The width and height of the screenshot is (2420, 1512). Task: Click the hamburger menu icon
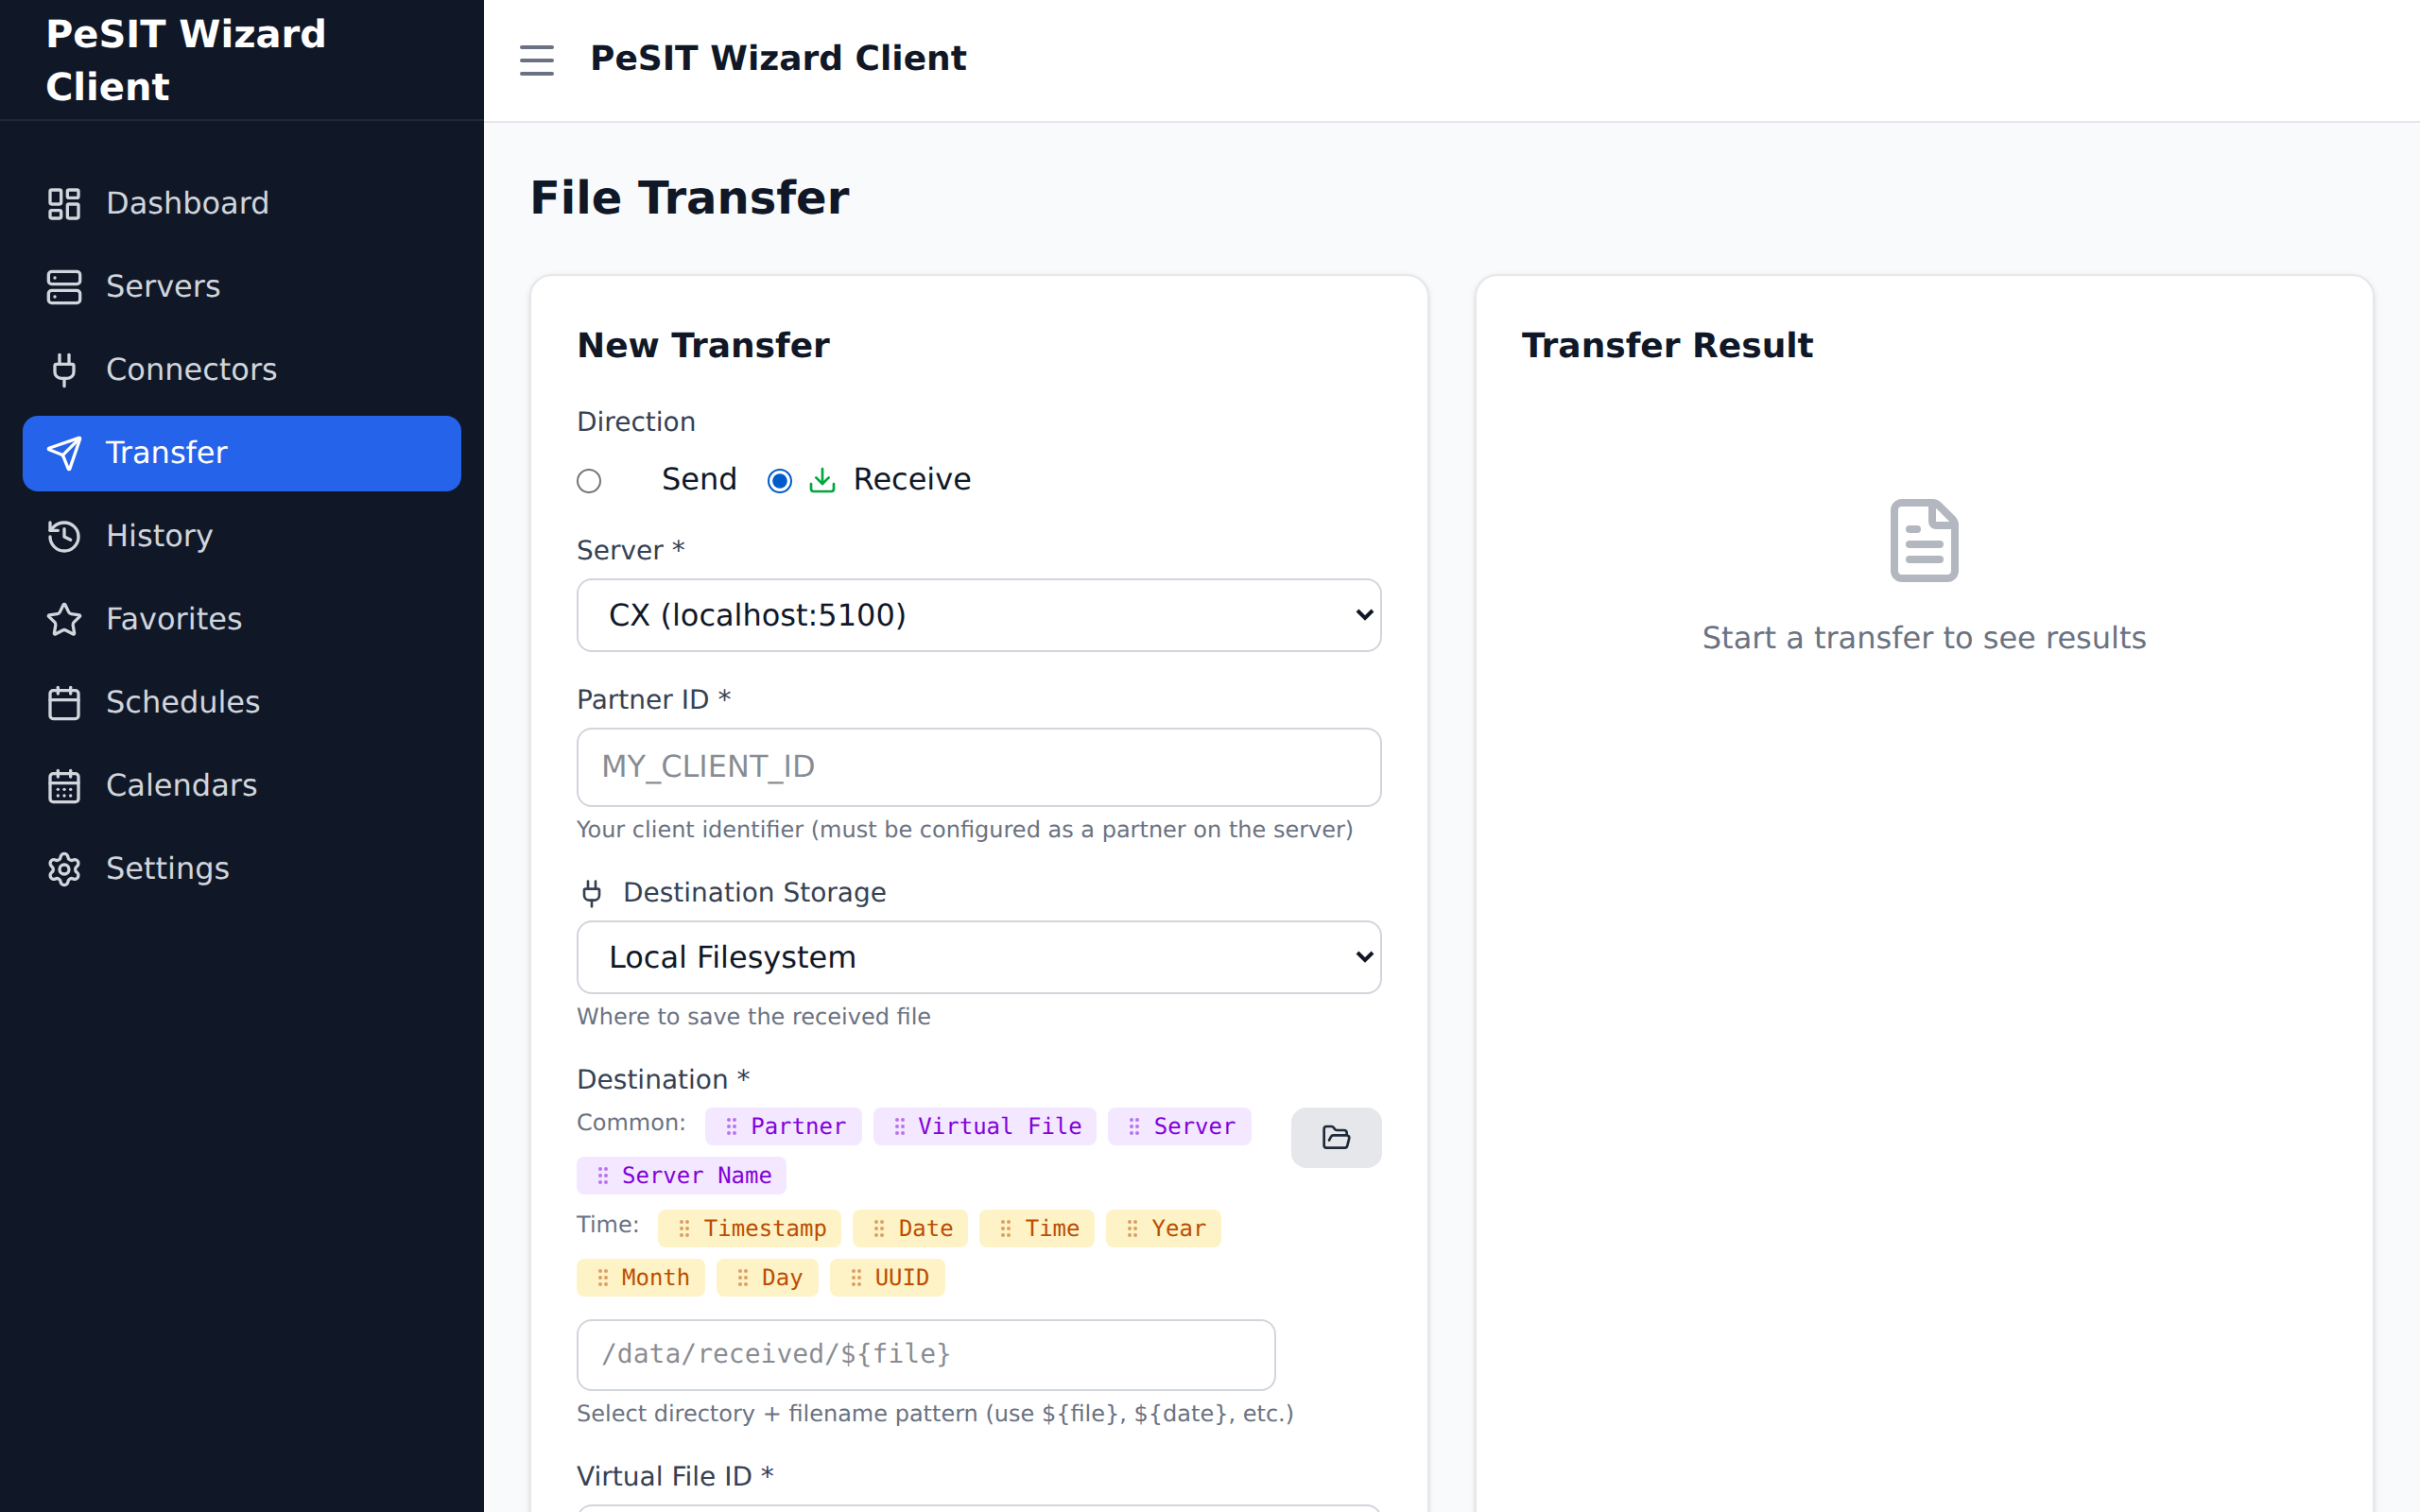[536, 60]
